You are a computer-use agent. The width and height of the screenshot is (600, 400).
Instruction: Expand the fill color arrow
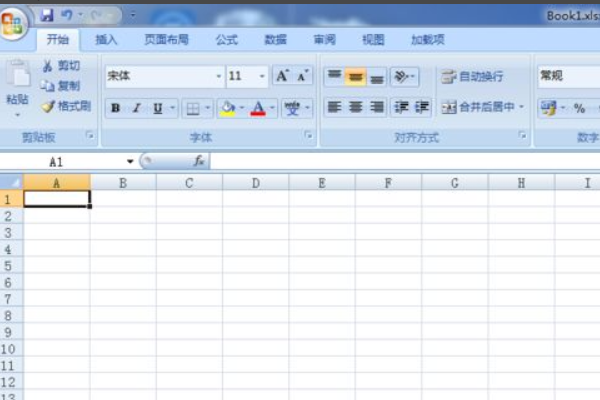click(242, 108)
